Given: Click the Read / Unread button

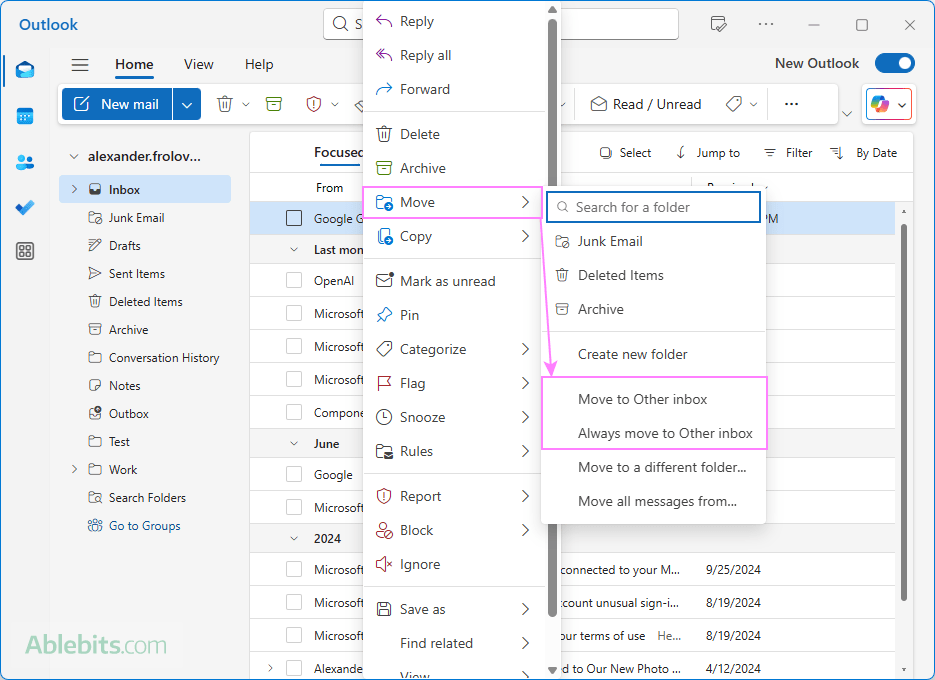Looking at the screenshot, I should tap(646, 104).
